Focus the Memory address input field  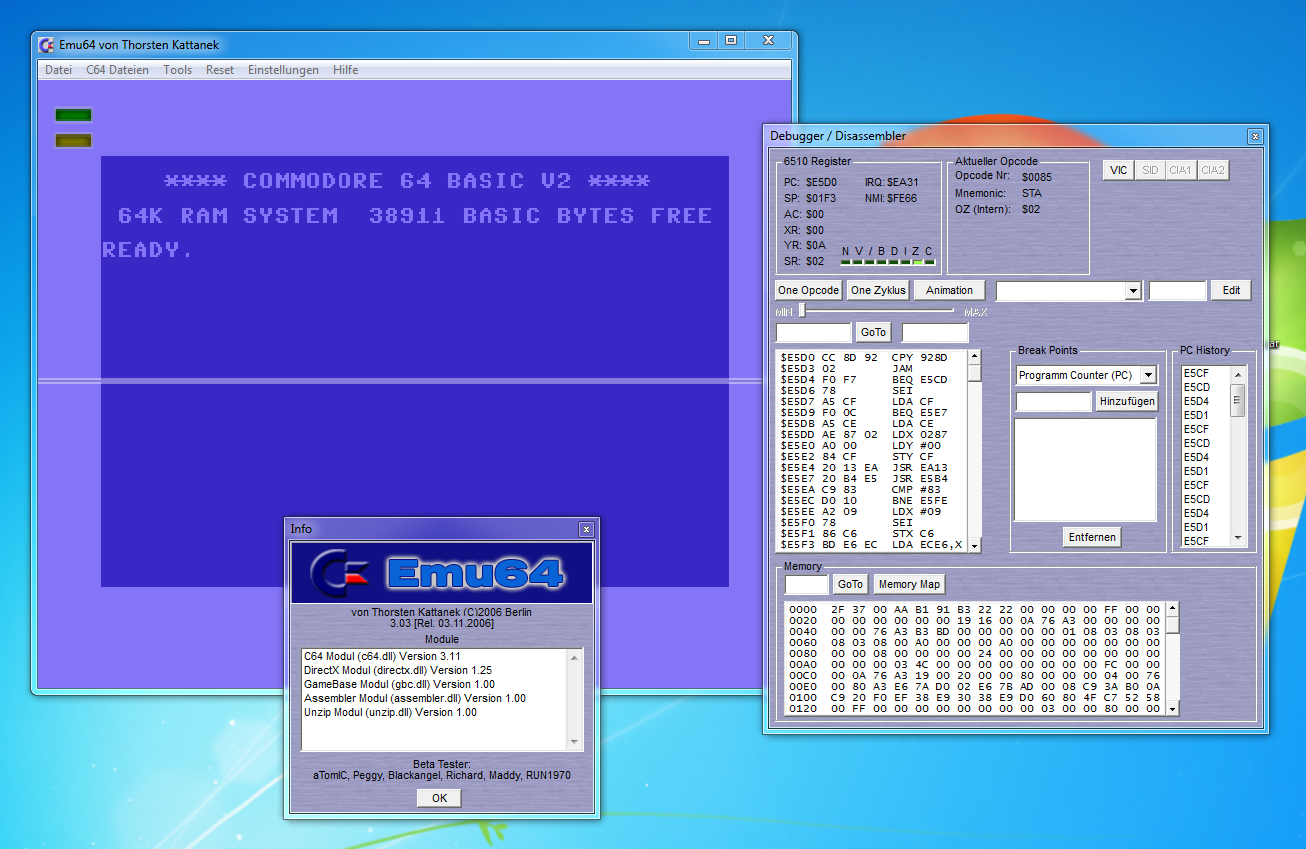tap(806, 585)
